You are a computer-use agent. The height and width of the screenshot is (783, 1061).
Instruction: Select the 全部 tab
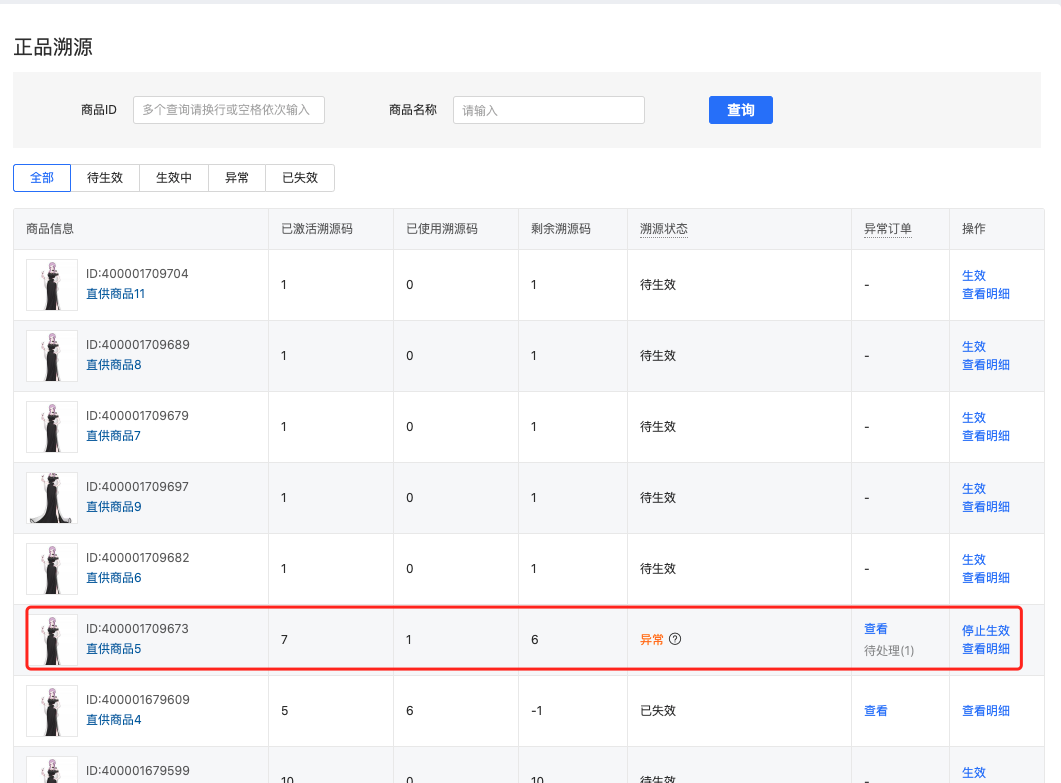[42, 178]
